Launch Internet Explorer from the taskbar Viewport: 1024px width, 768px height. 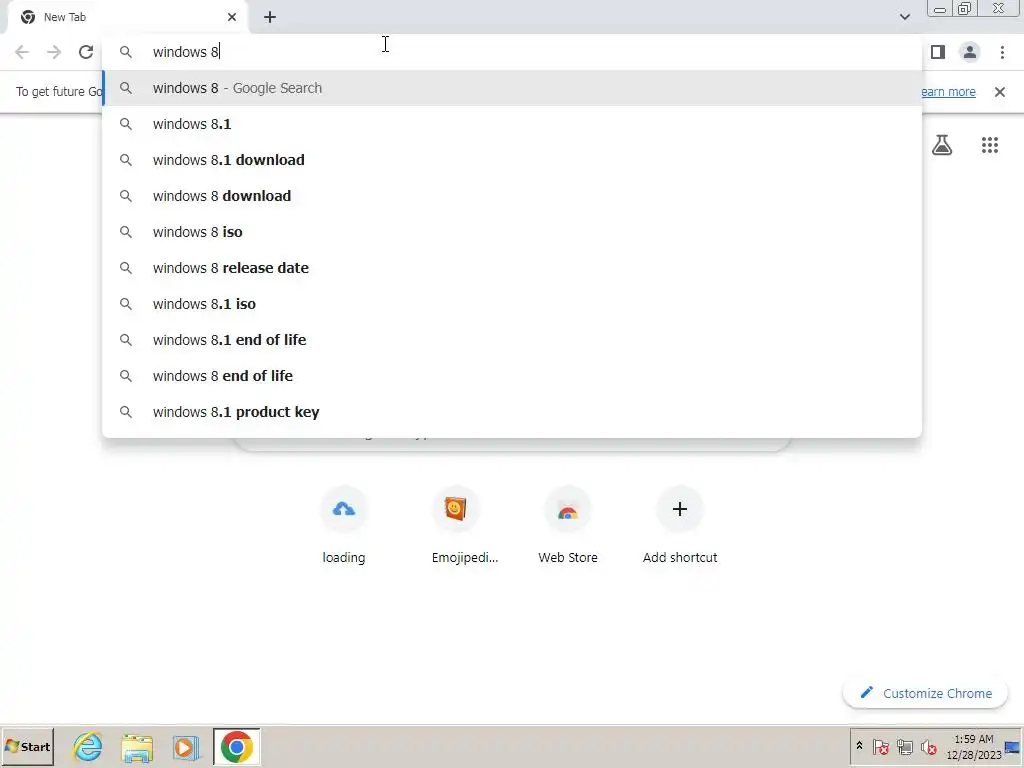point(88,746)
